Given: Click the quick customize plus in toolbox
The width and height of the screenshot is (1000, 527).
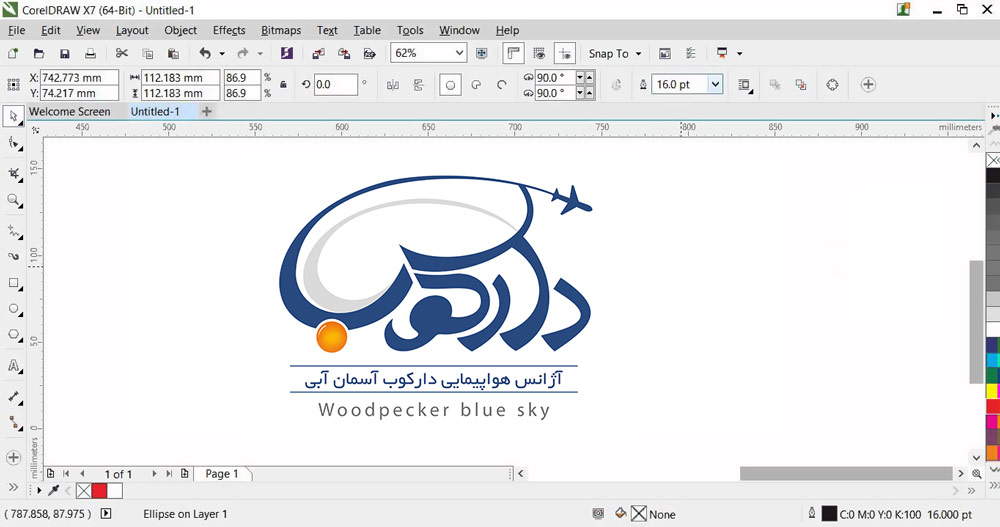Looking at the screenshot, I should (13, 457).
